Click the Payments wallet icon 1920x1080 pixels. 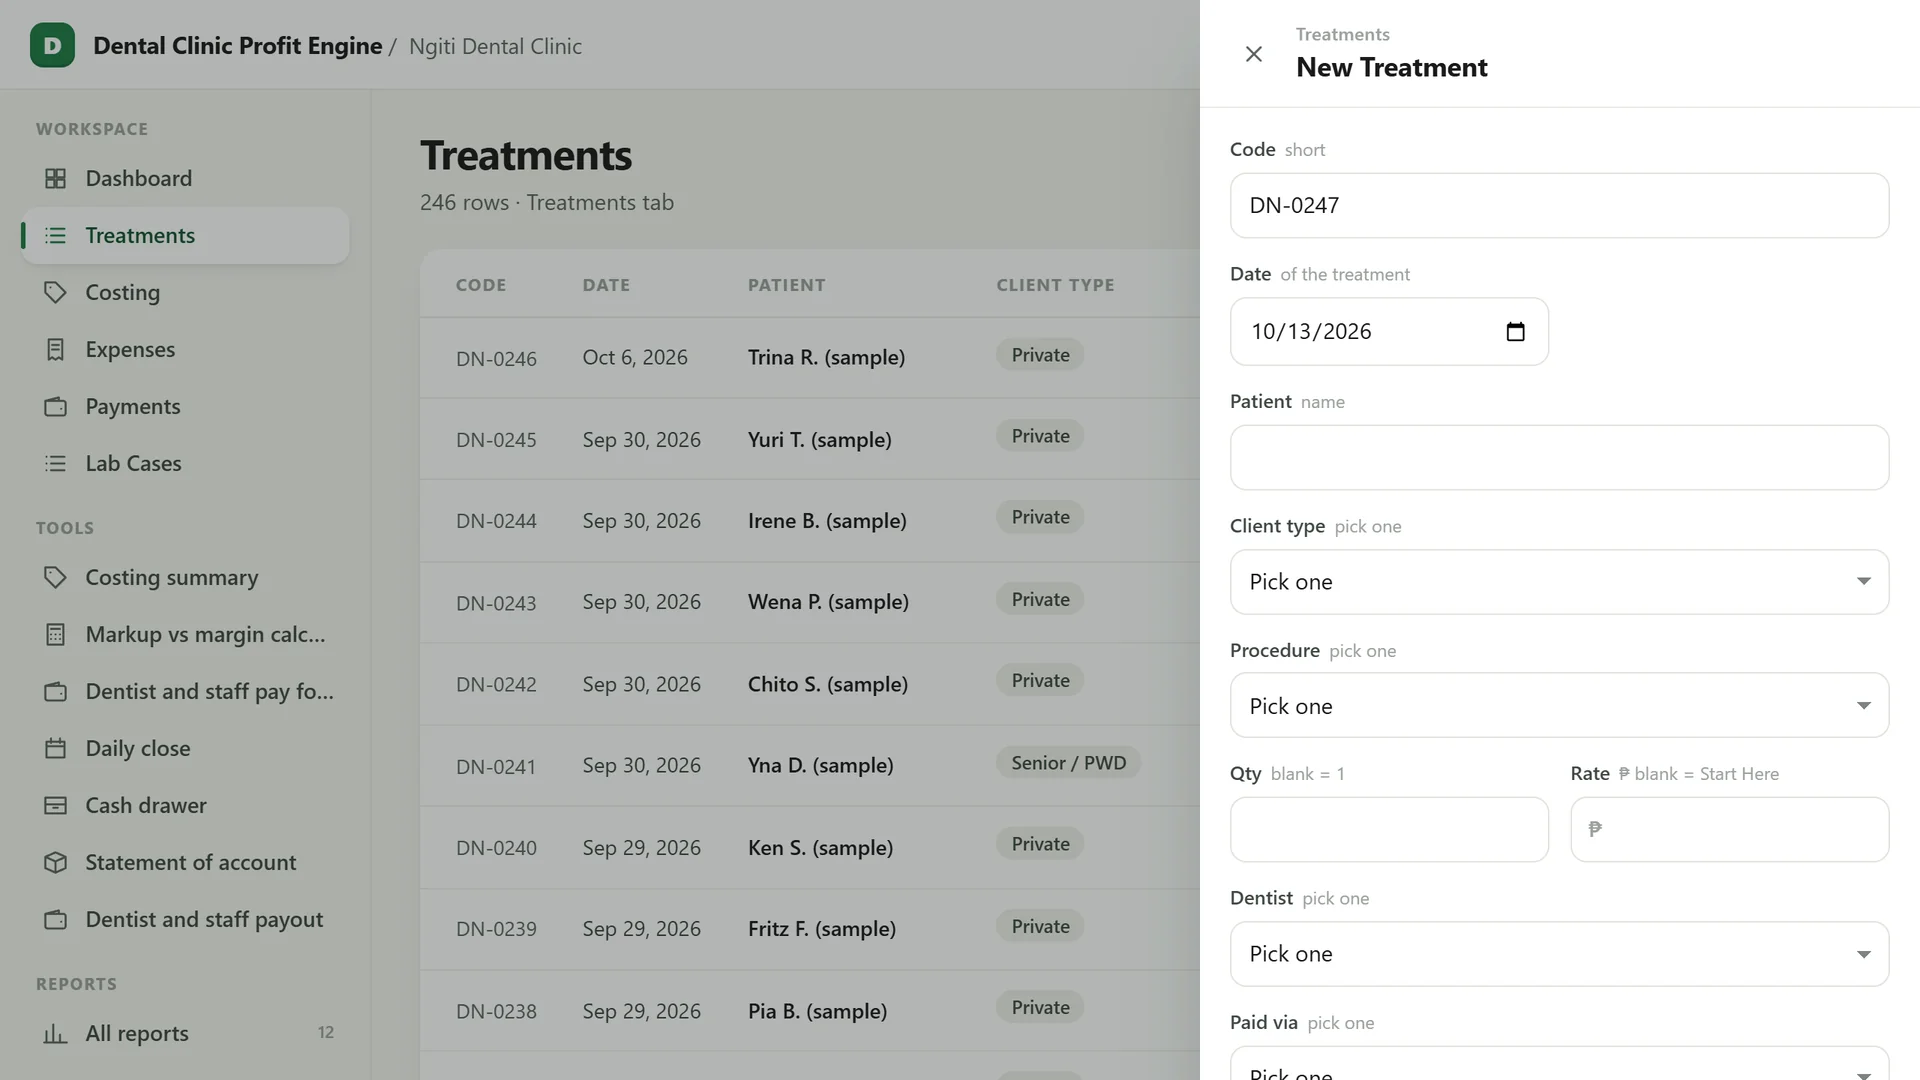click(56, 406)
